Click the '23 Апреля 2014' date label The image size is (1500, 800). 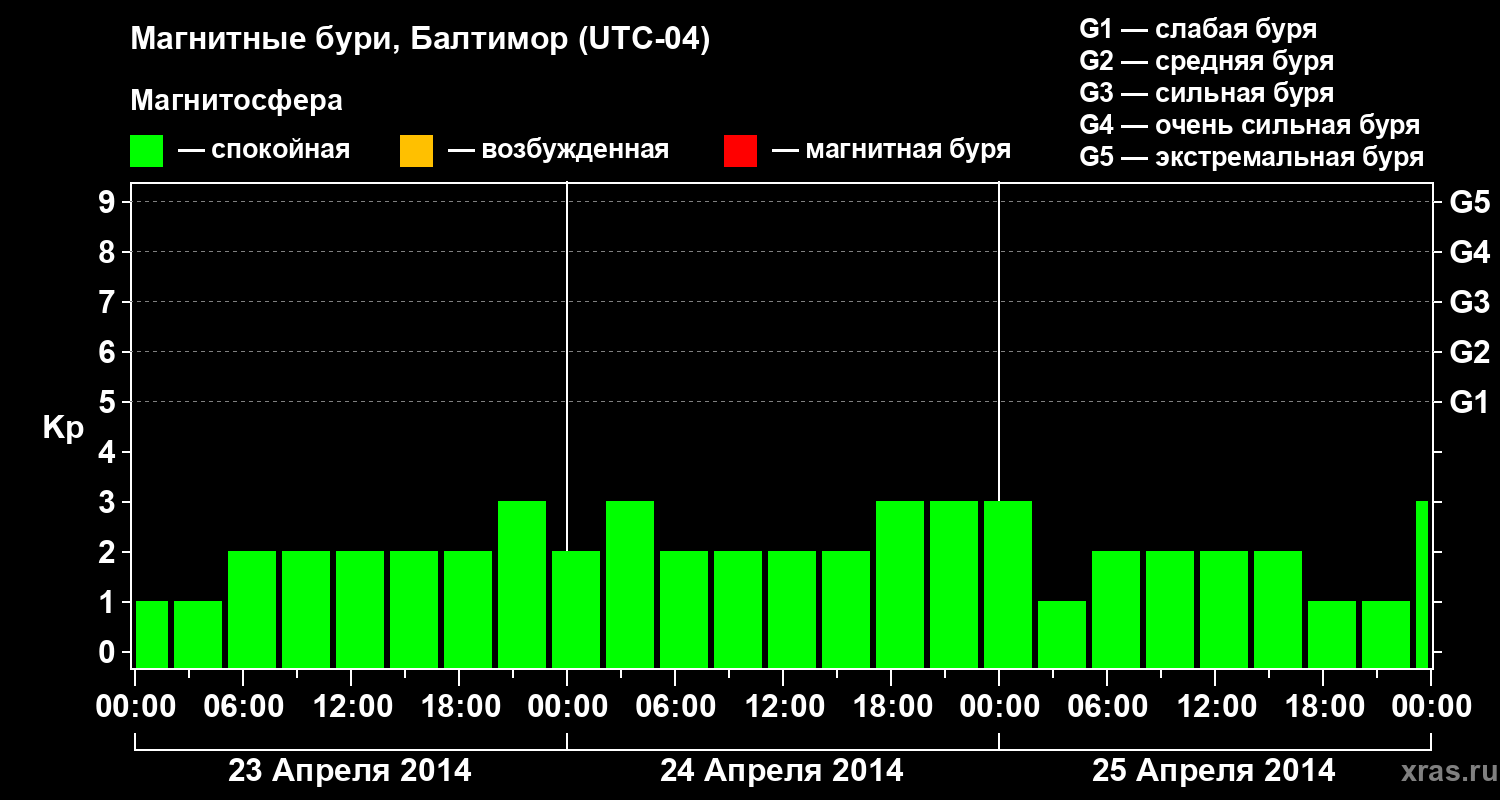pos(350,771)
